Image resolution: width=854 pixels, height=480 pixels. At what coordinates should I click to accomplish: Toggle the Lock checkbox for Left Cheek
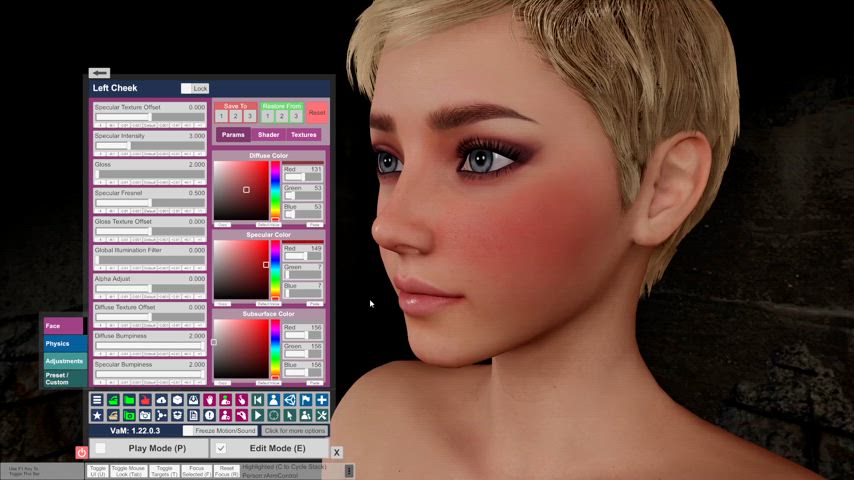pyautogui.click(x=186, y=88)
